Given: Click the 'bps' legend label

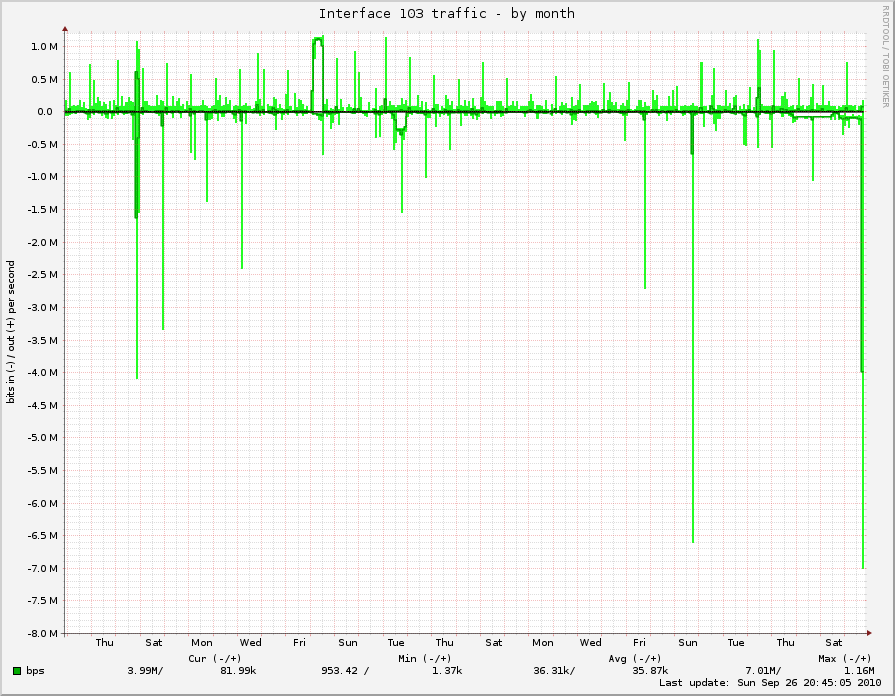Looking at the screenshot, I should (35, 670).
